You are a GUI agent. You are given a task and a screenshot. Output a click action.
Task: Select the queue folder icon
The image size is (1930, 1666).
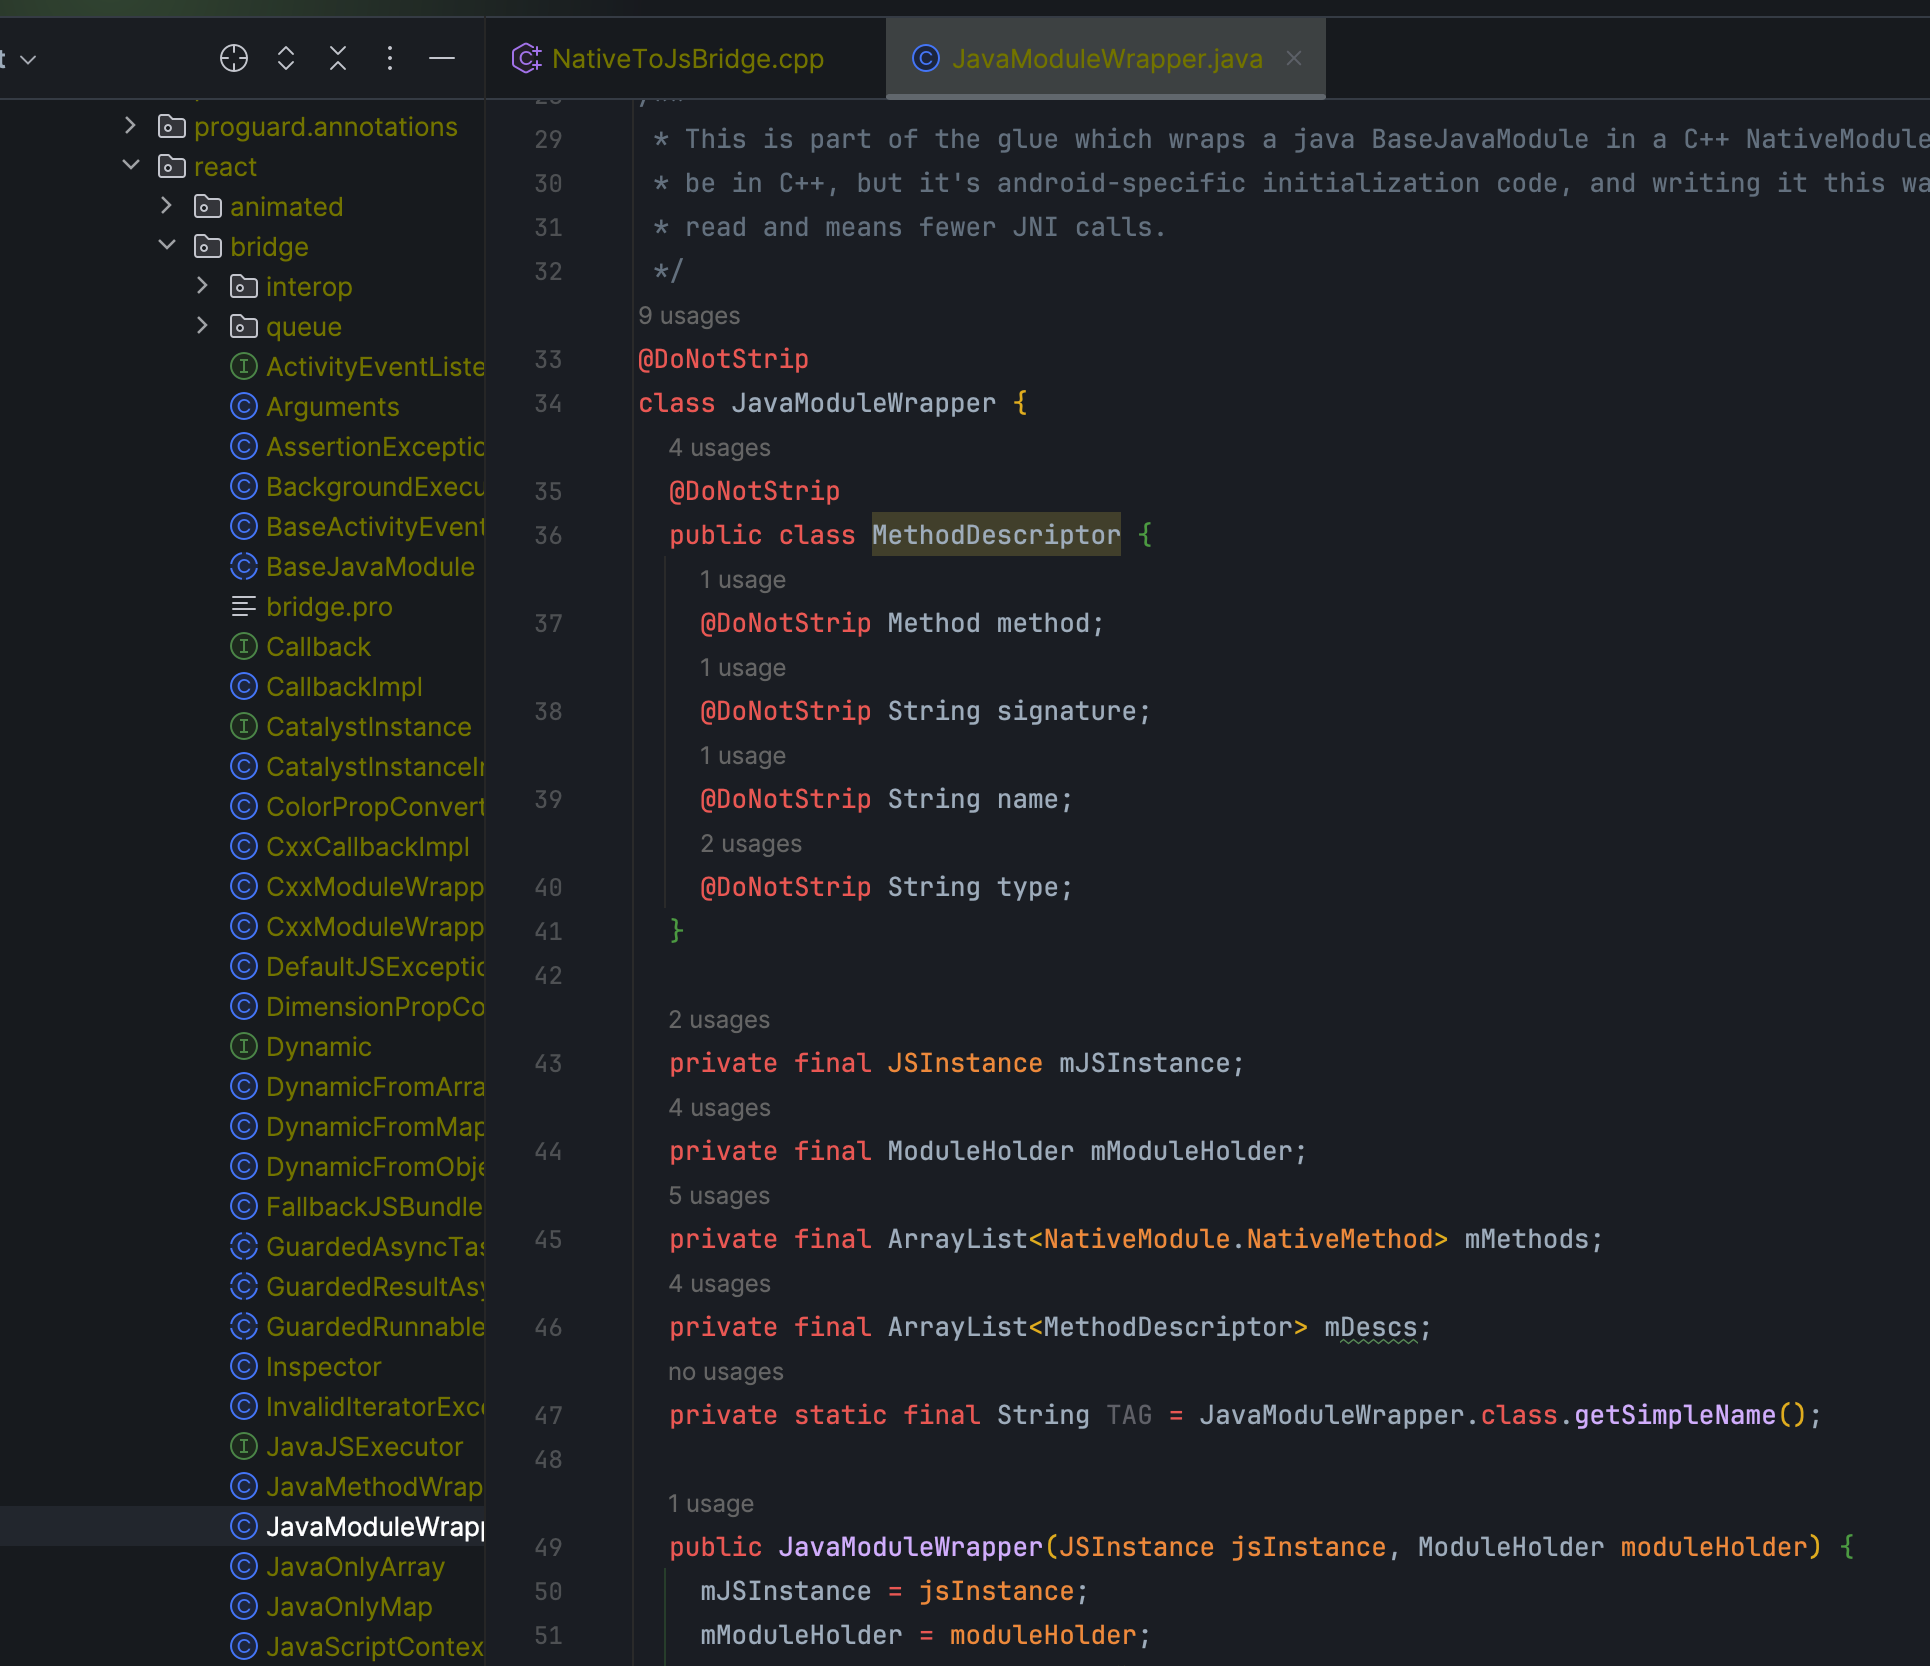[x=244, y=327]
